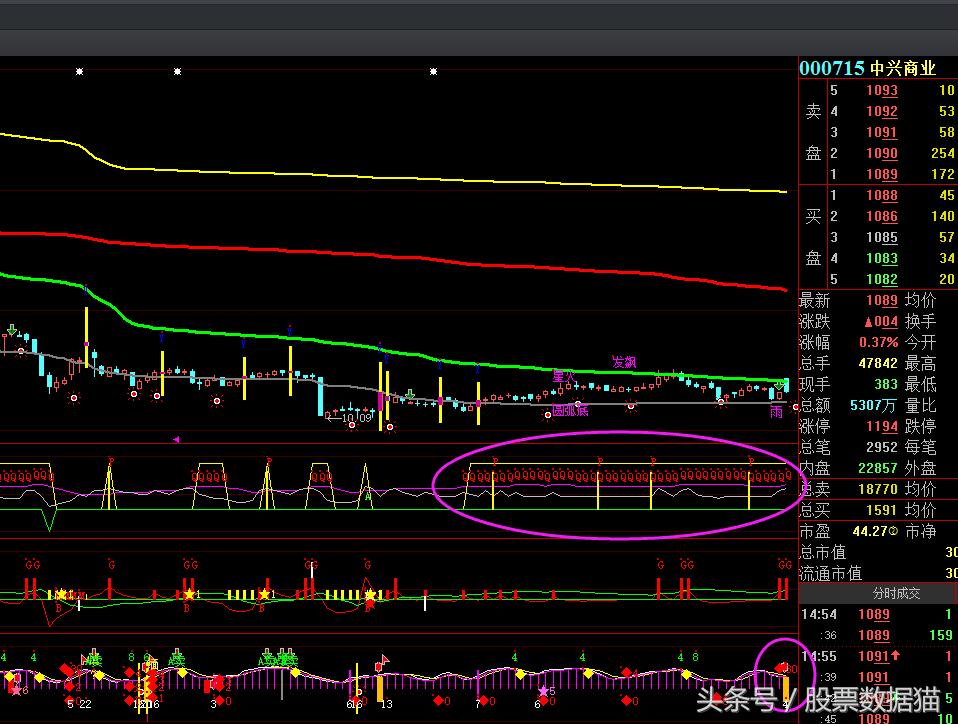Viewport: 958px width, 724px height.
Task: Select sell level 2 price 1090
Action: (882, 153)
